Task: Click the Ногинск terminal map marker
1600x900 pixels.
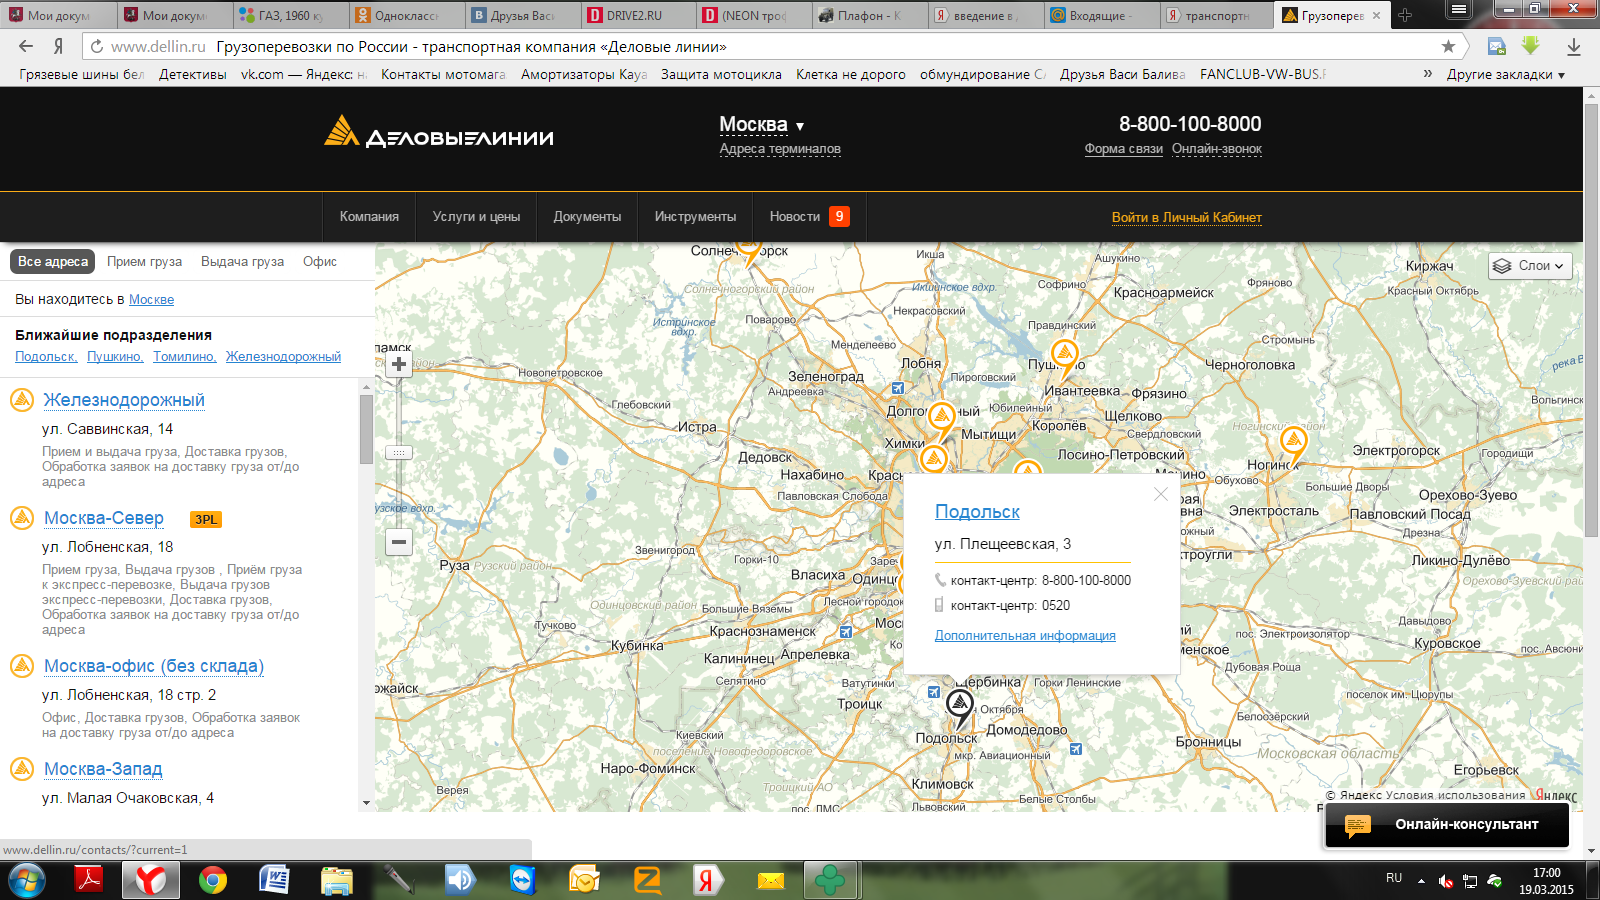Action: [1293, 441]
